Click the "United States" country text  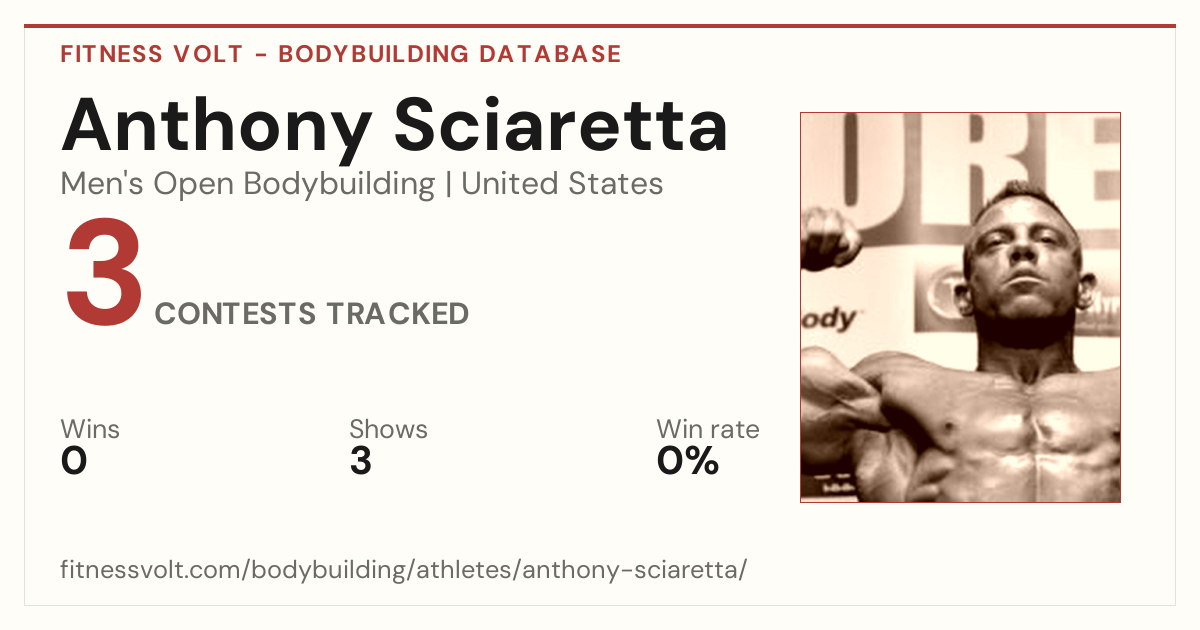point(562,185)
